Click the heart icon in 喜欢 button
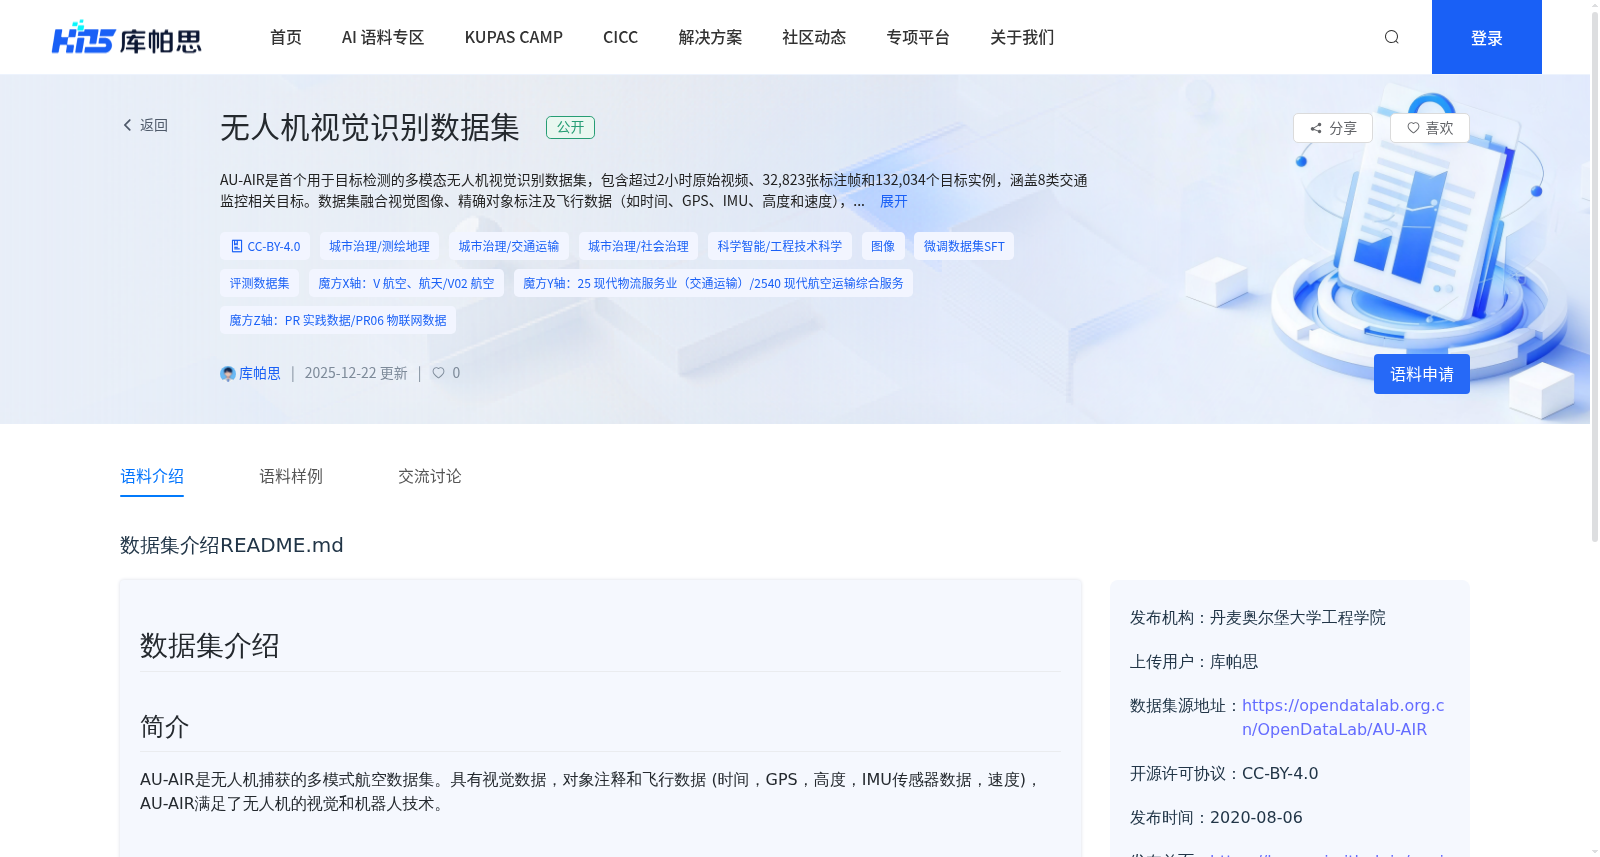 click(x=1413, y=128)
